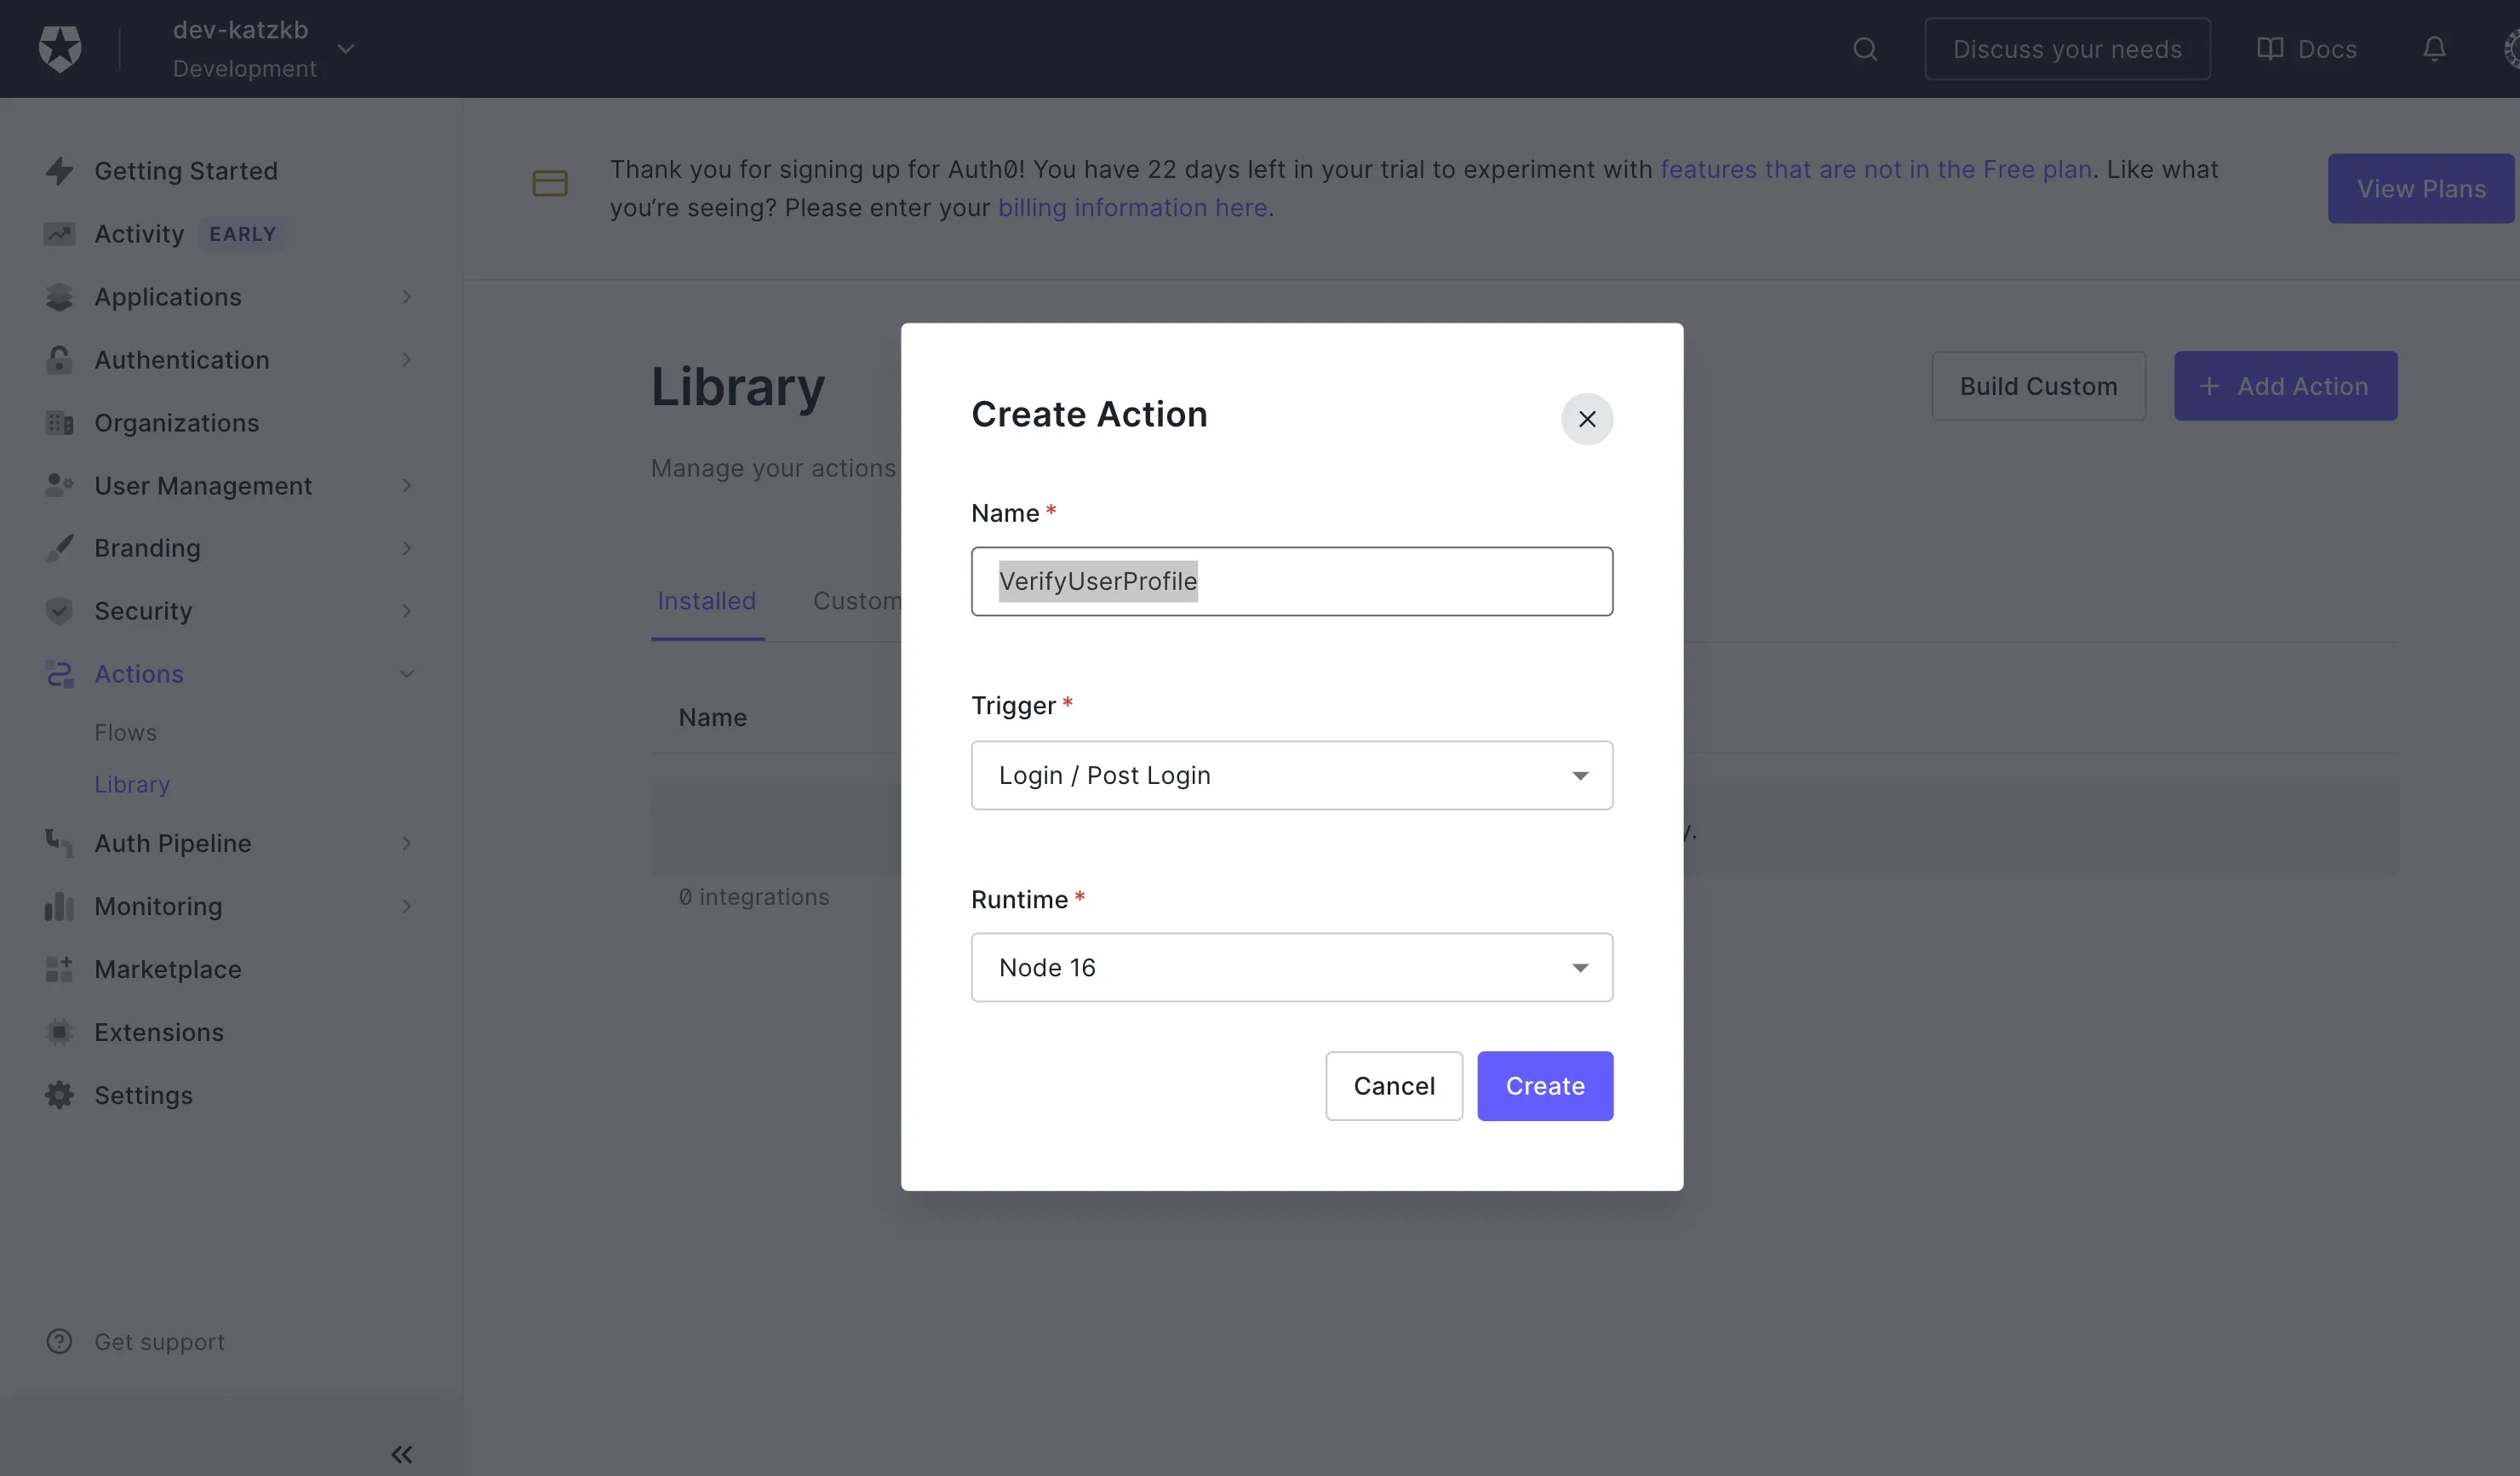The width and height of the screenshot is (2520, 1476).
Task: Close the Create Action dialog
Action: pyautogui.click(x=1587, y=419)
